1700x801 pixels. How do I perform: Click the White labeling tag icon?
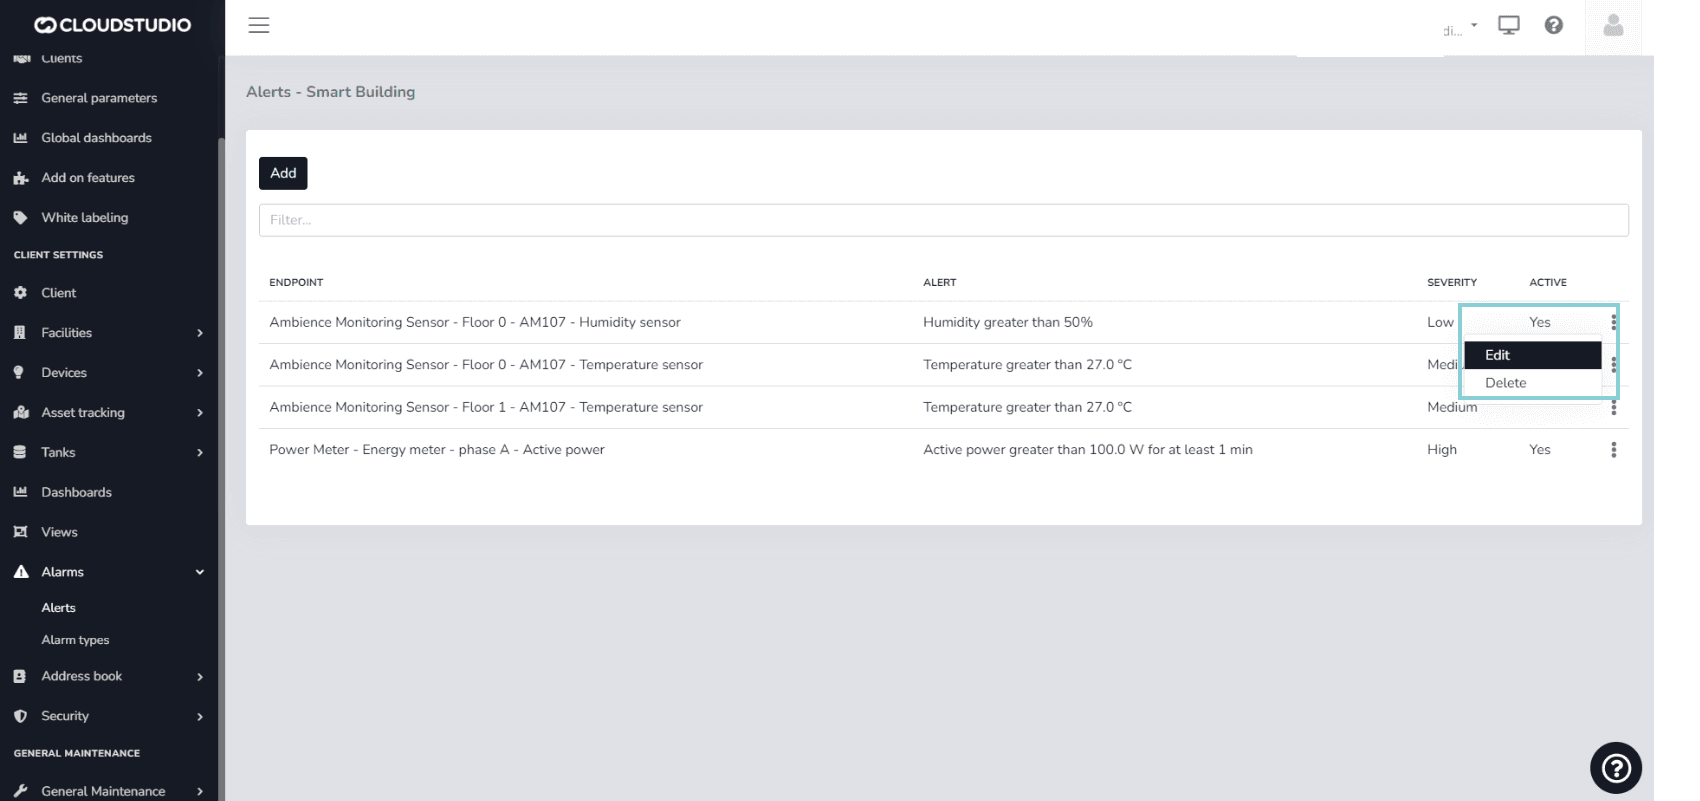(20, 218)
